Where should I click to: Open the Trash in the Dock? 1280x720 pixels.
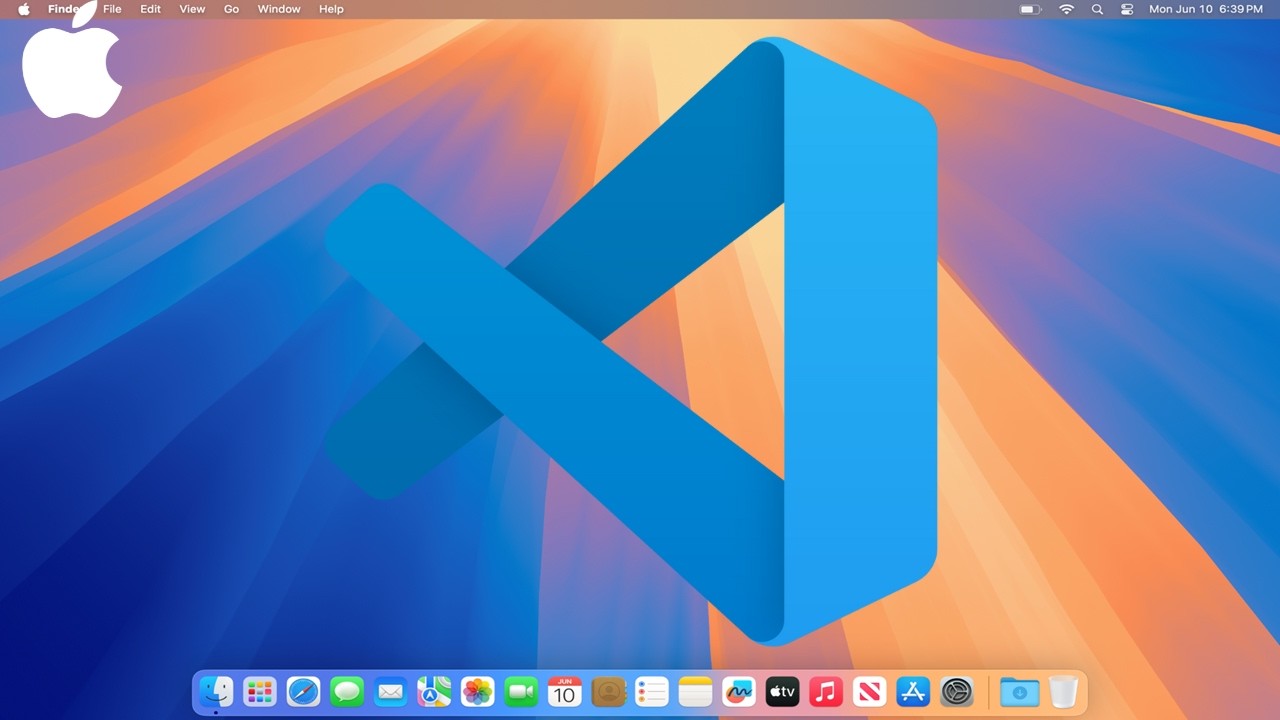click(1063, 691)
